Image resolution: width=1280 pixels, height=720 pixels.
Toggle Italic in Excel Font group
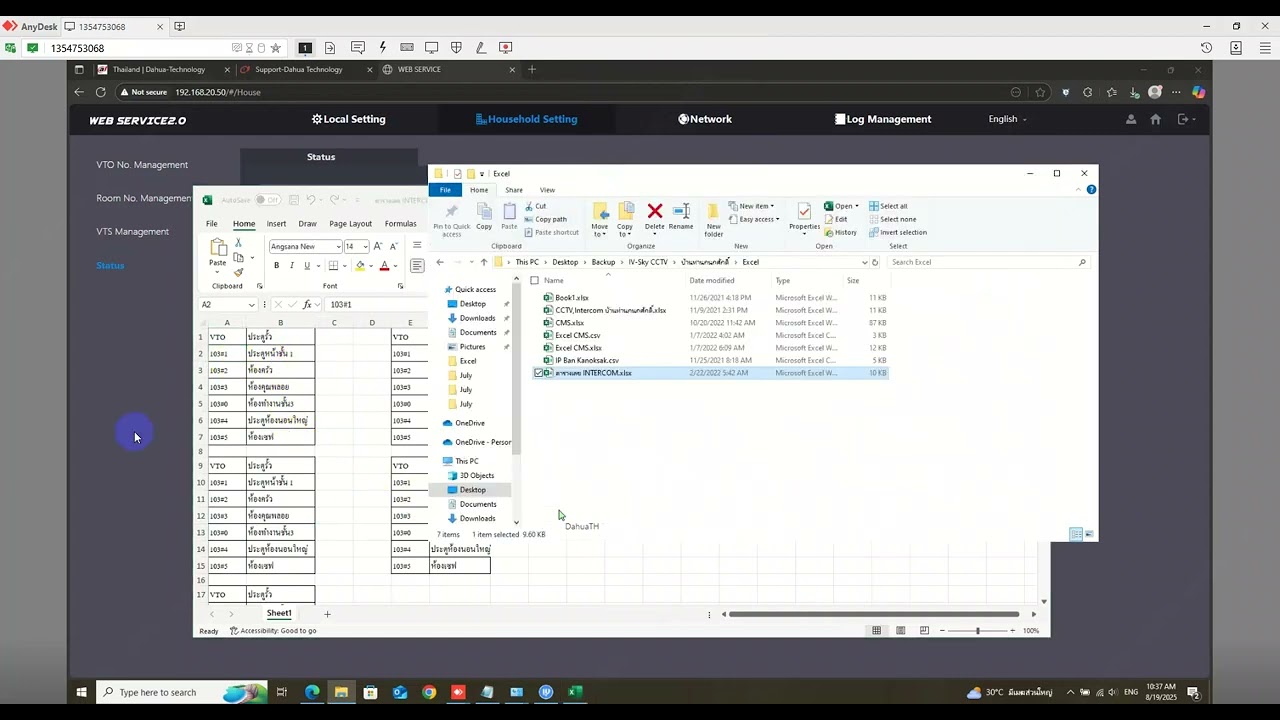291,266
